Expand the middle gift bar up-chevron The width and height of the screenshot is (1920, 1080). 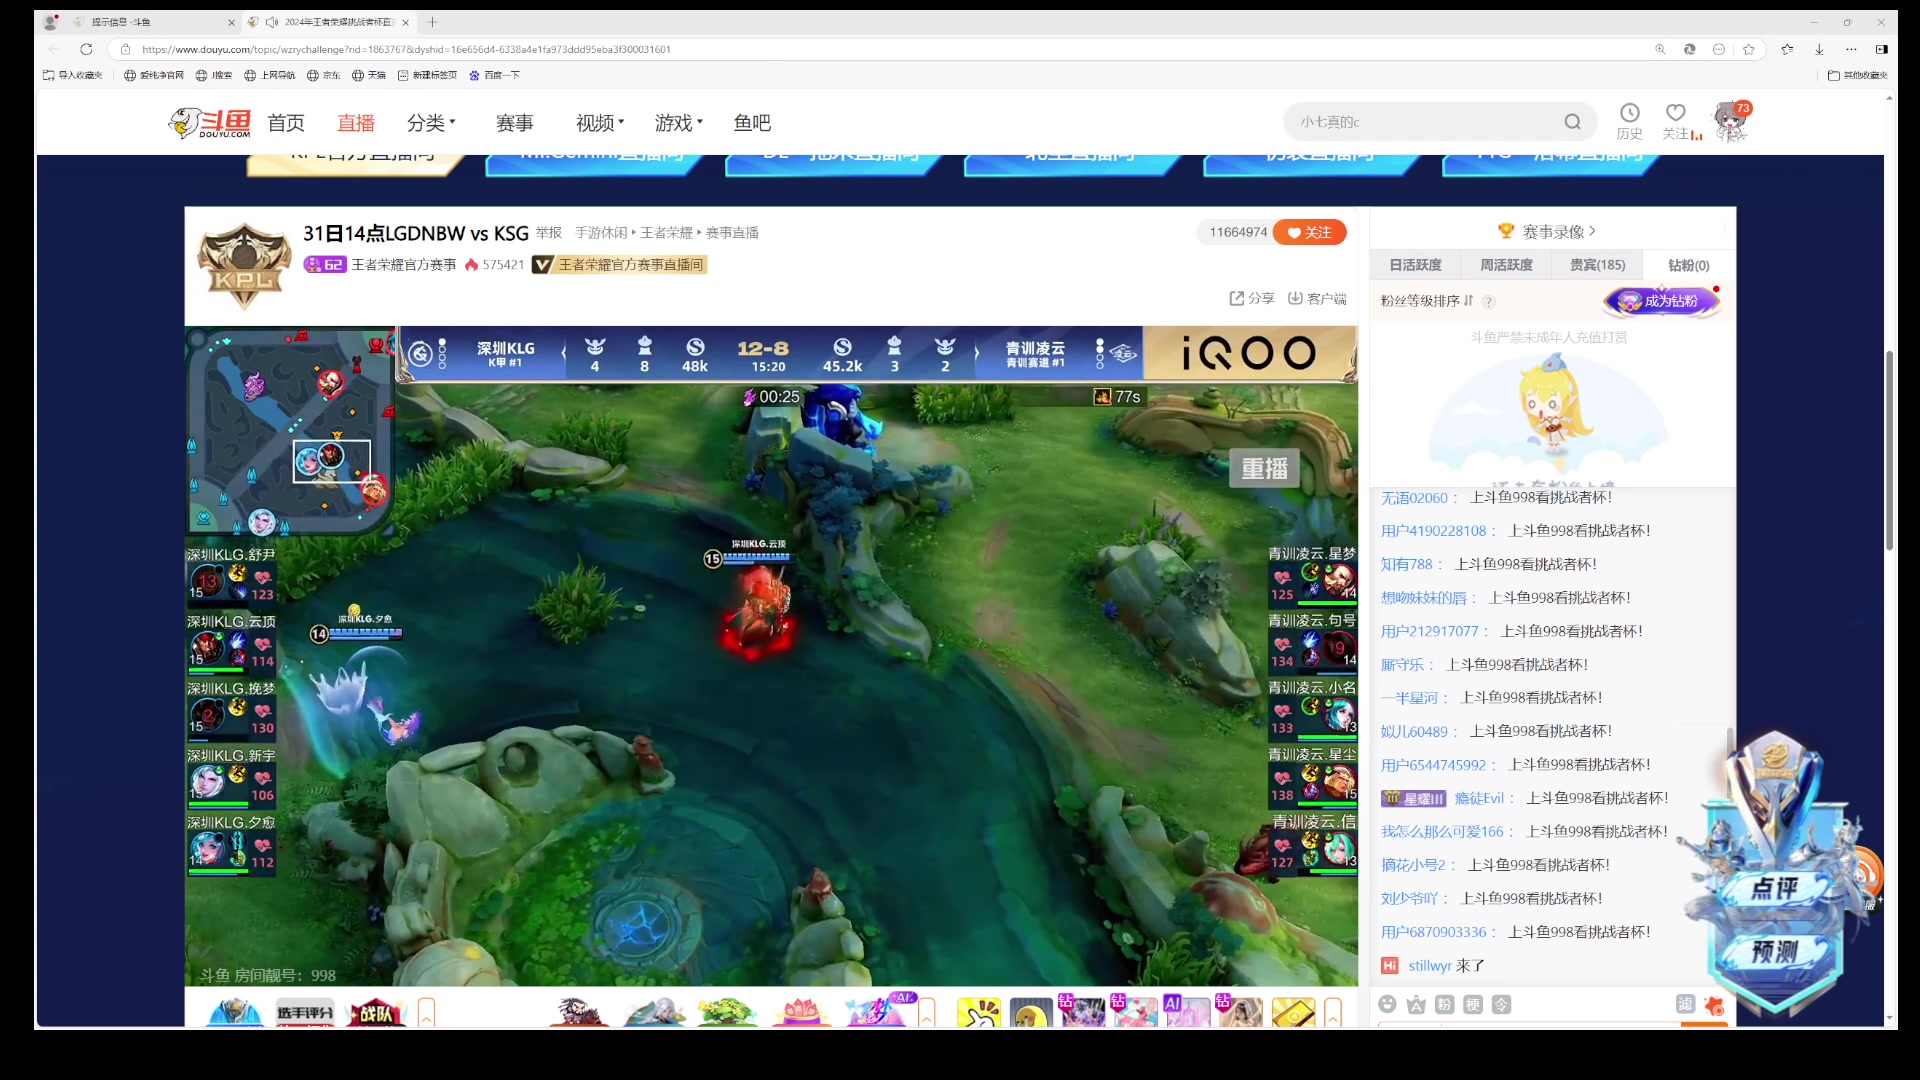[x=927, y=1013]
